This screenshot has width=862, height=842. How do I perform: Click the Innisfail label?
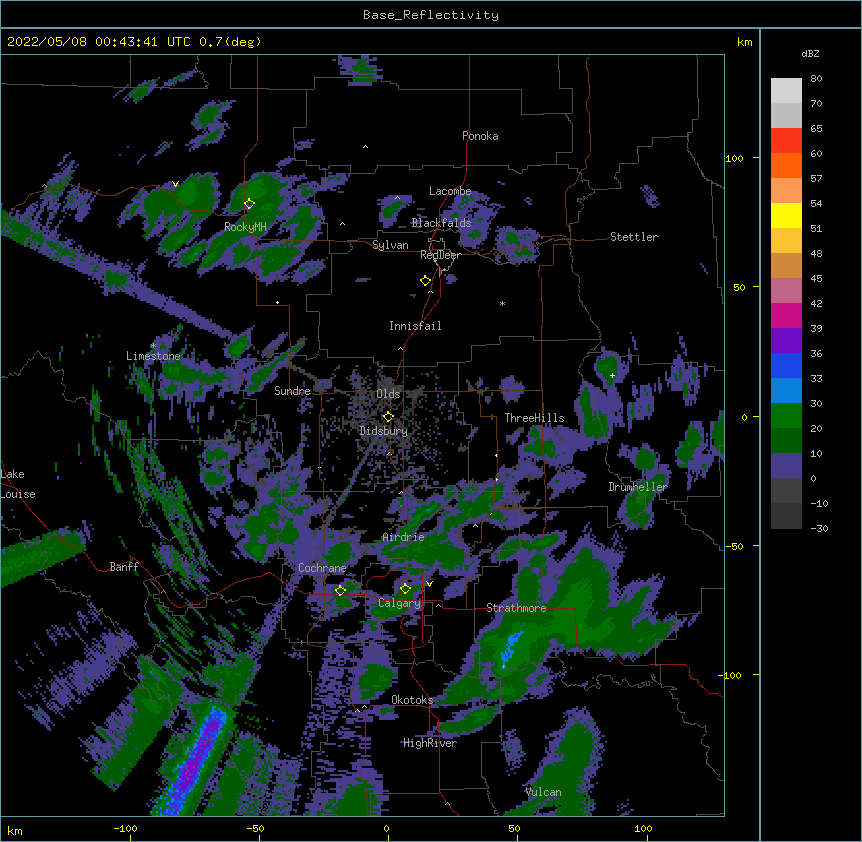point(415,326)
